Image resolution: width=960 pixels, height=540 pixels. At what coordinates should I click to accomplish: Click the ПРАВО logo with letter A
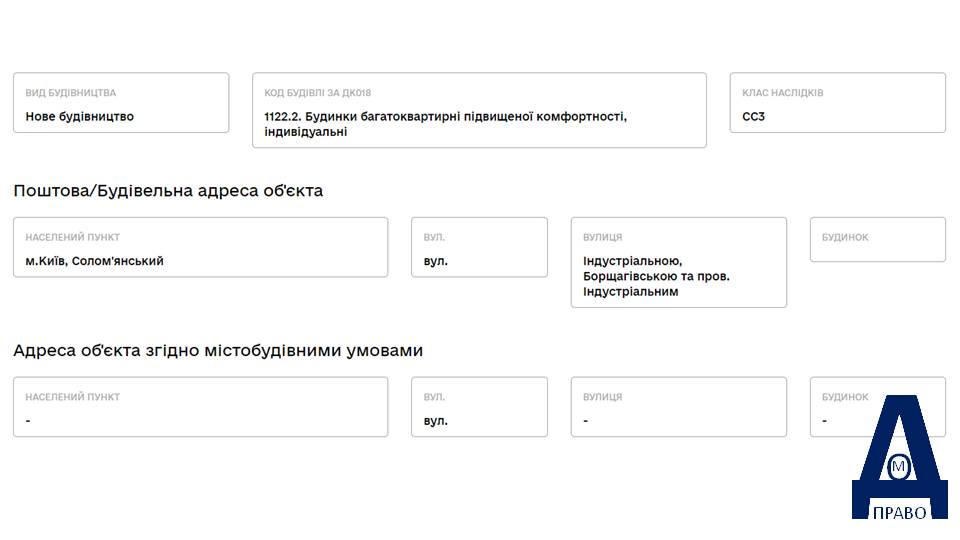899,457
